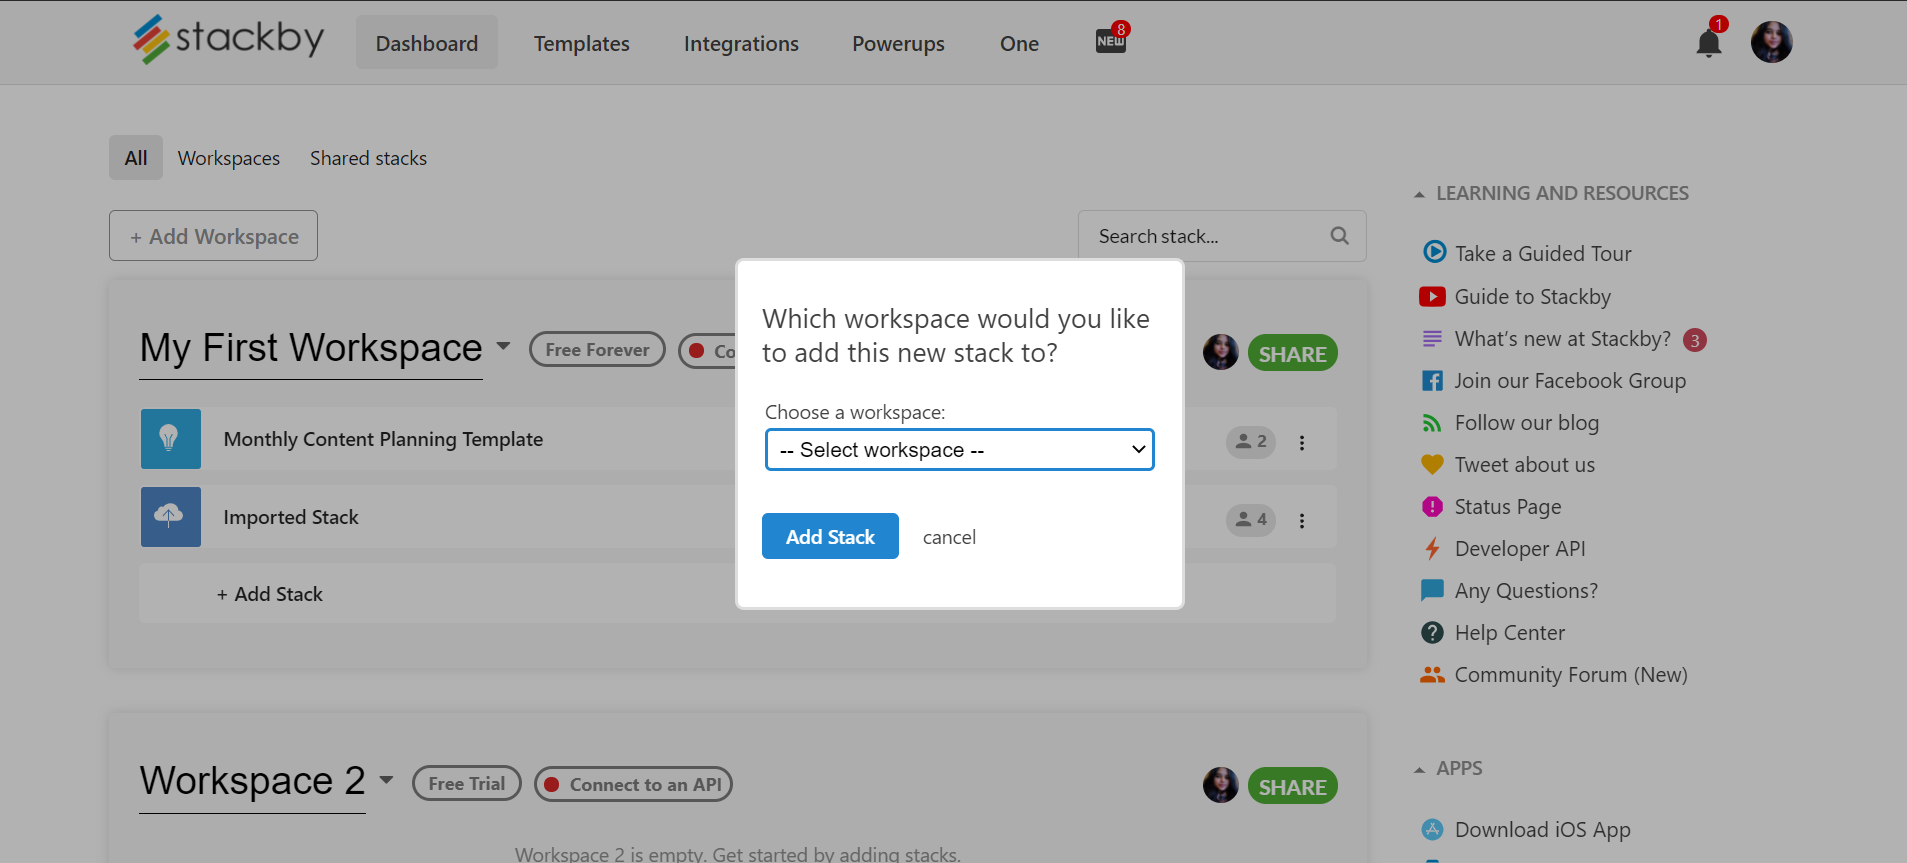The width and height of the screenshot is (1907, 863).
Task: Click the Status Page alert icon
Action: (1432, 507)
